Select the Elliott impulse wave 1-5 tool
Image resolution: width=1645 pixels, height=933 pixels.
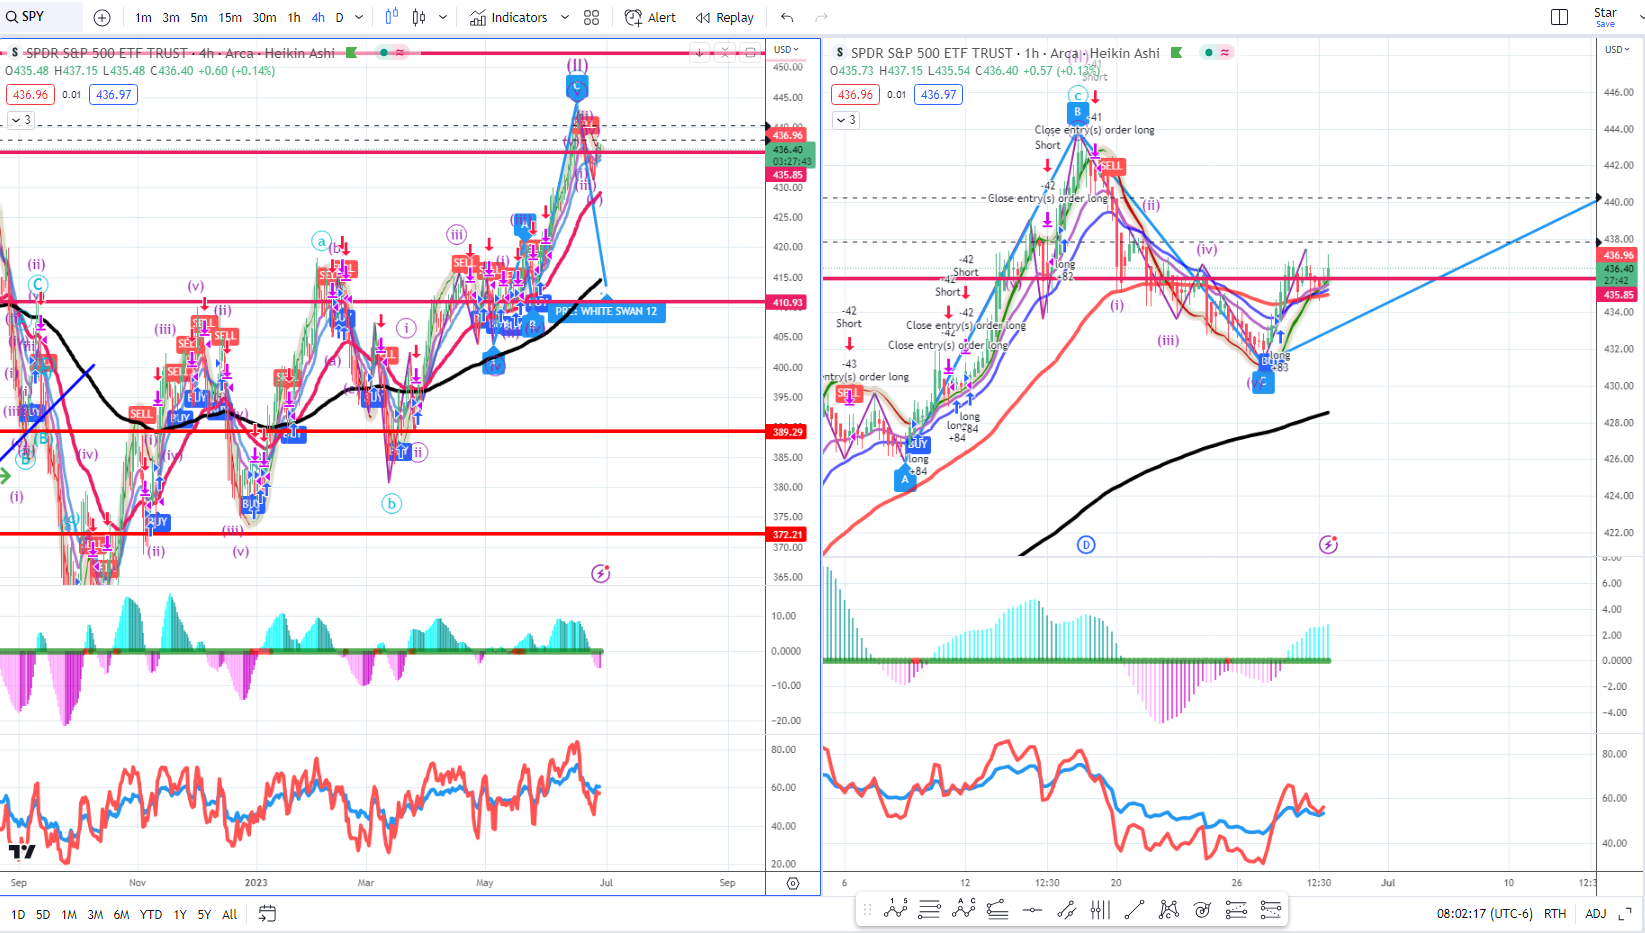pos(896,909)
